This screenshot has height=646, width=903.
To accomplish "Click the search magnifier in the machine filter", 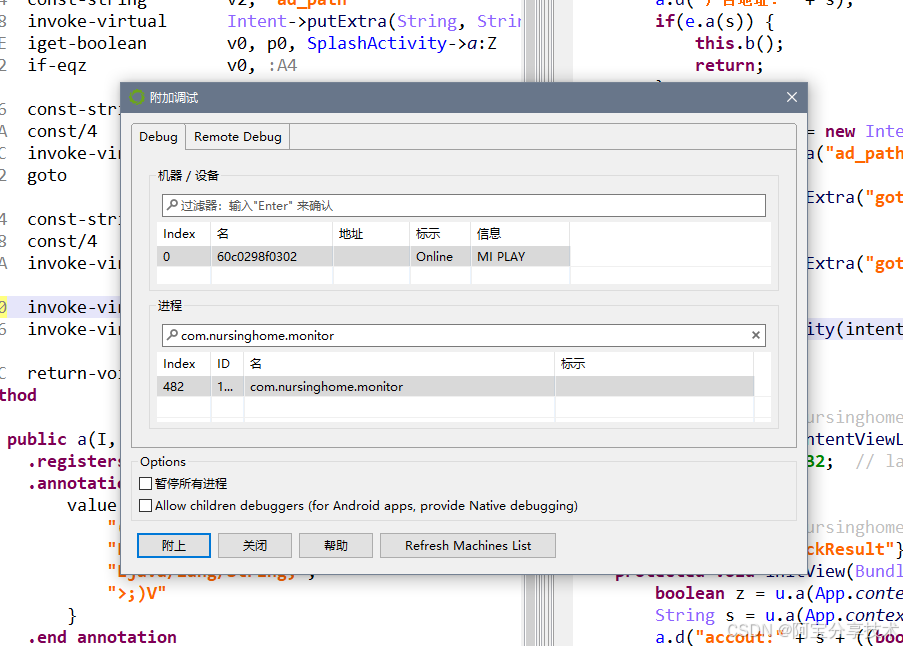I will tap(172, 204).
